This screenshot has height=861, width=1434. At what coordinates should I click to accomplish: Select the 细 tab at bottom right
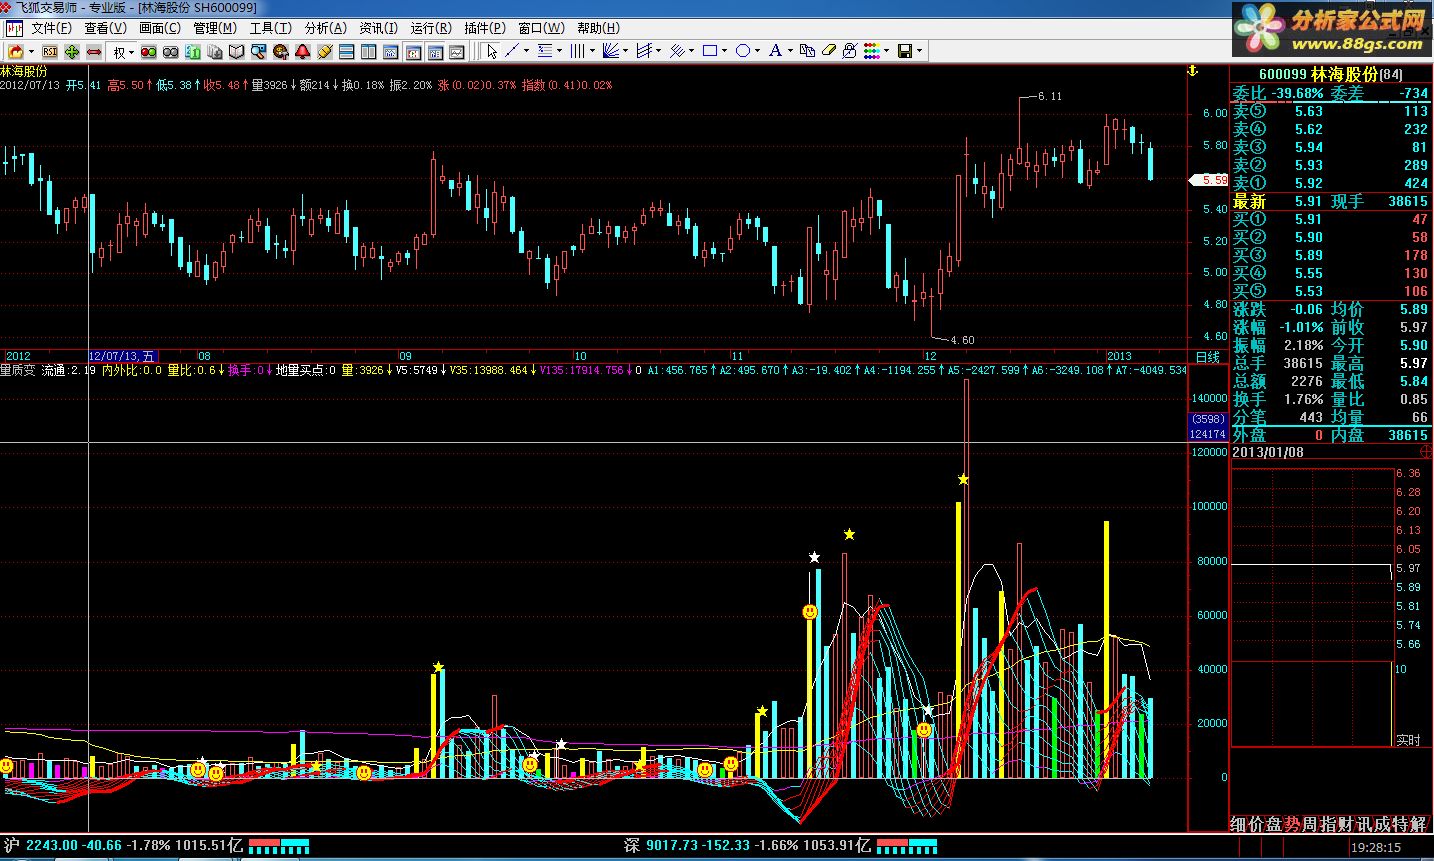(1238, 824)
